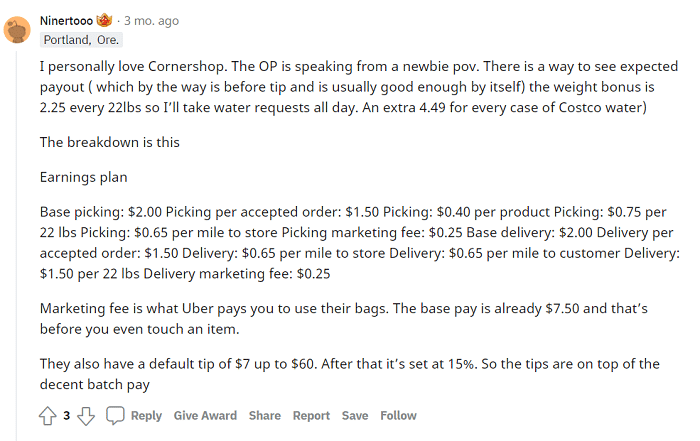Collapse the thread using the vertical line

(17, 245)
